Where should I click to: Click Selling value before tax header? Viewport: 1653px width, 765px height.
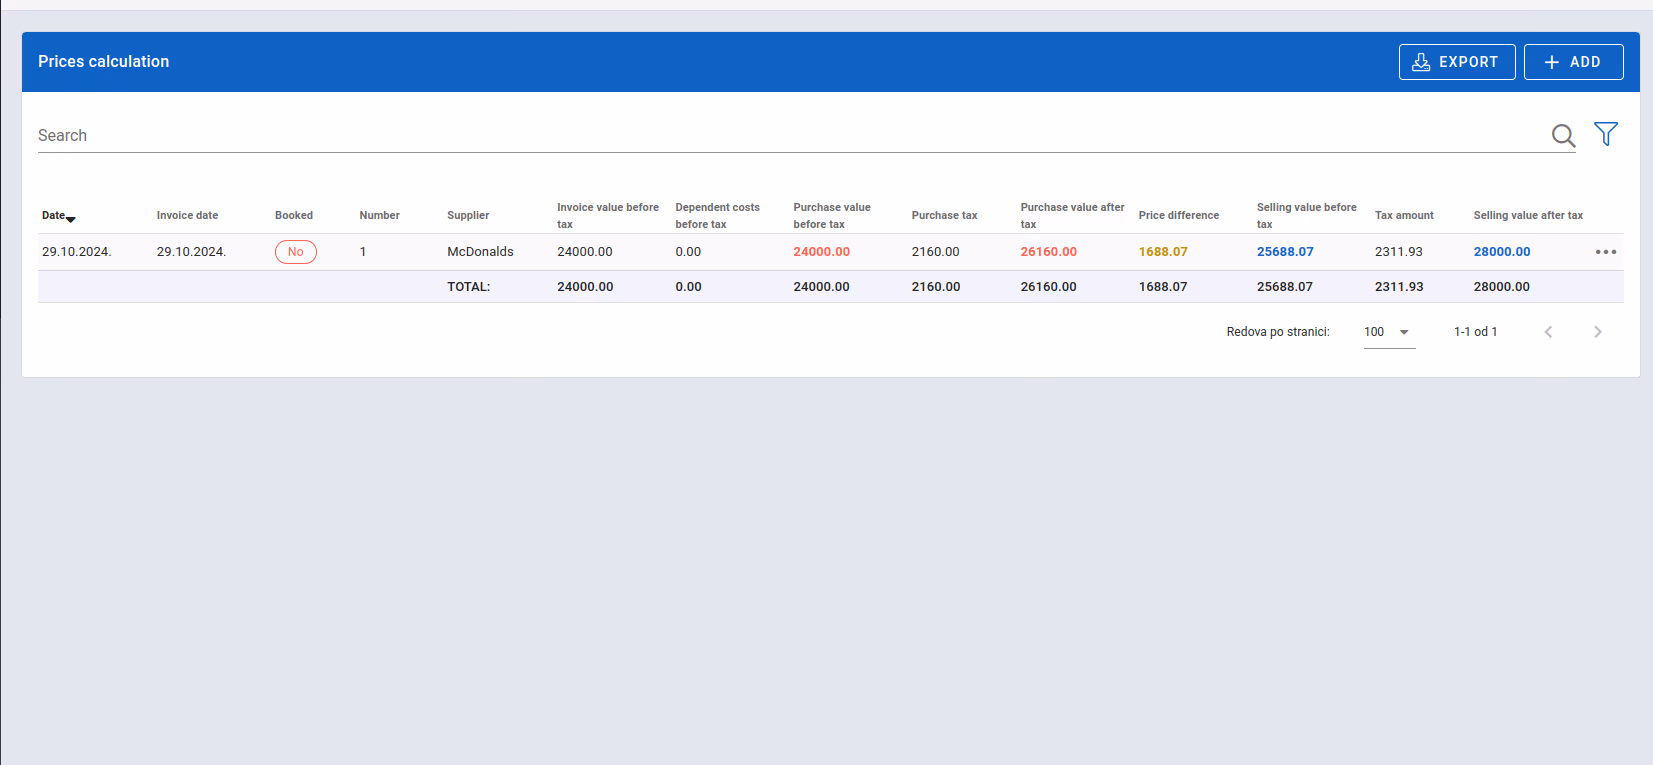(x=1306, y=216)
